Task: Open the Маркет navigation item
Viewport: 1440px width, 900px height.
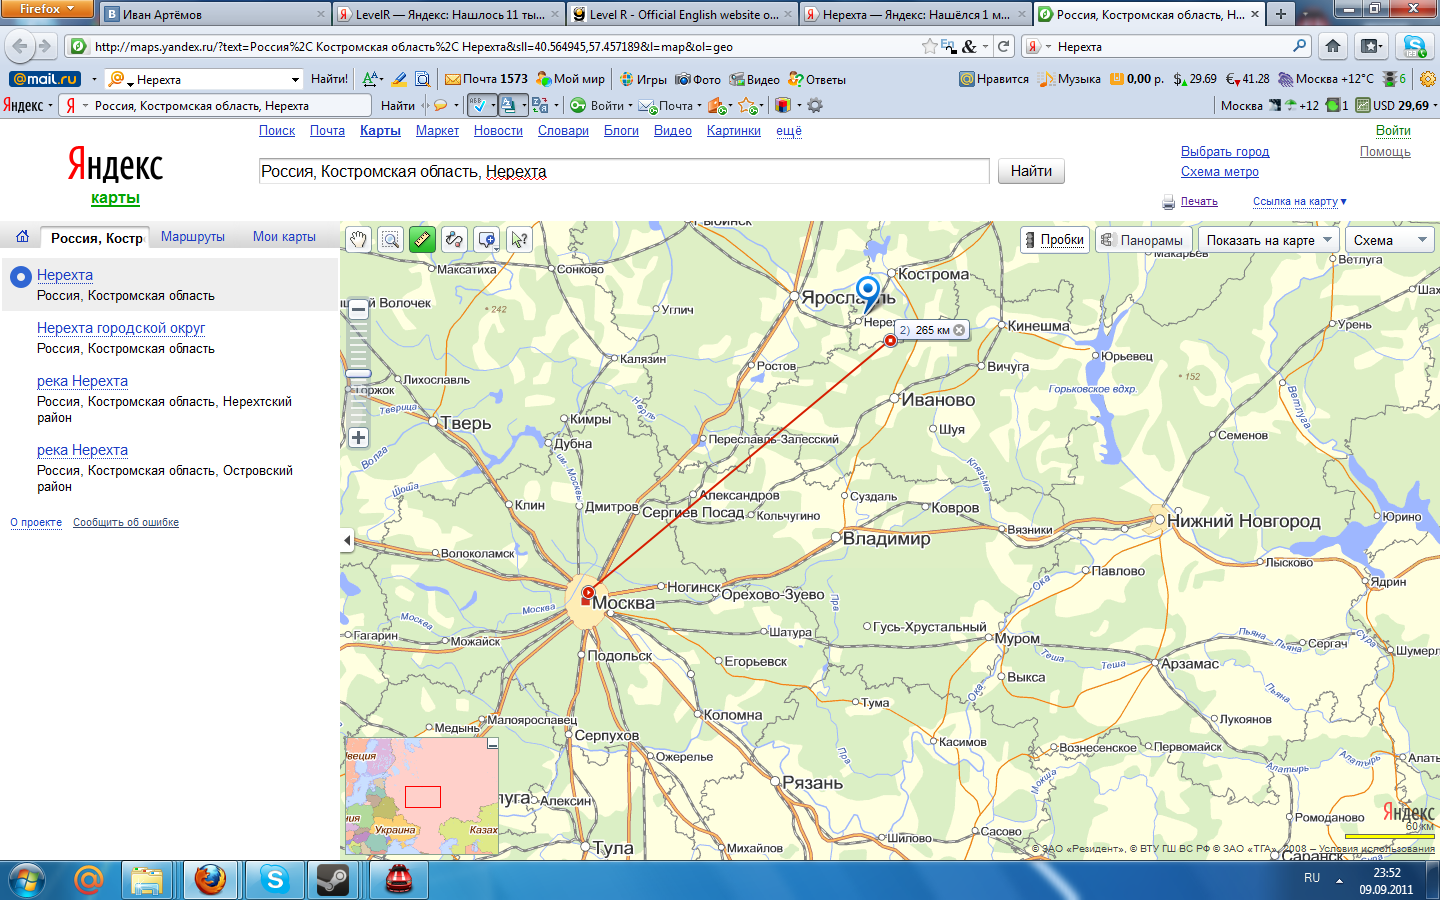Action: click(x=437, y=131)
